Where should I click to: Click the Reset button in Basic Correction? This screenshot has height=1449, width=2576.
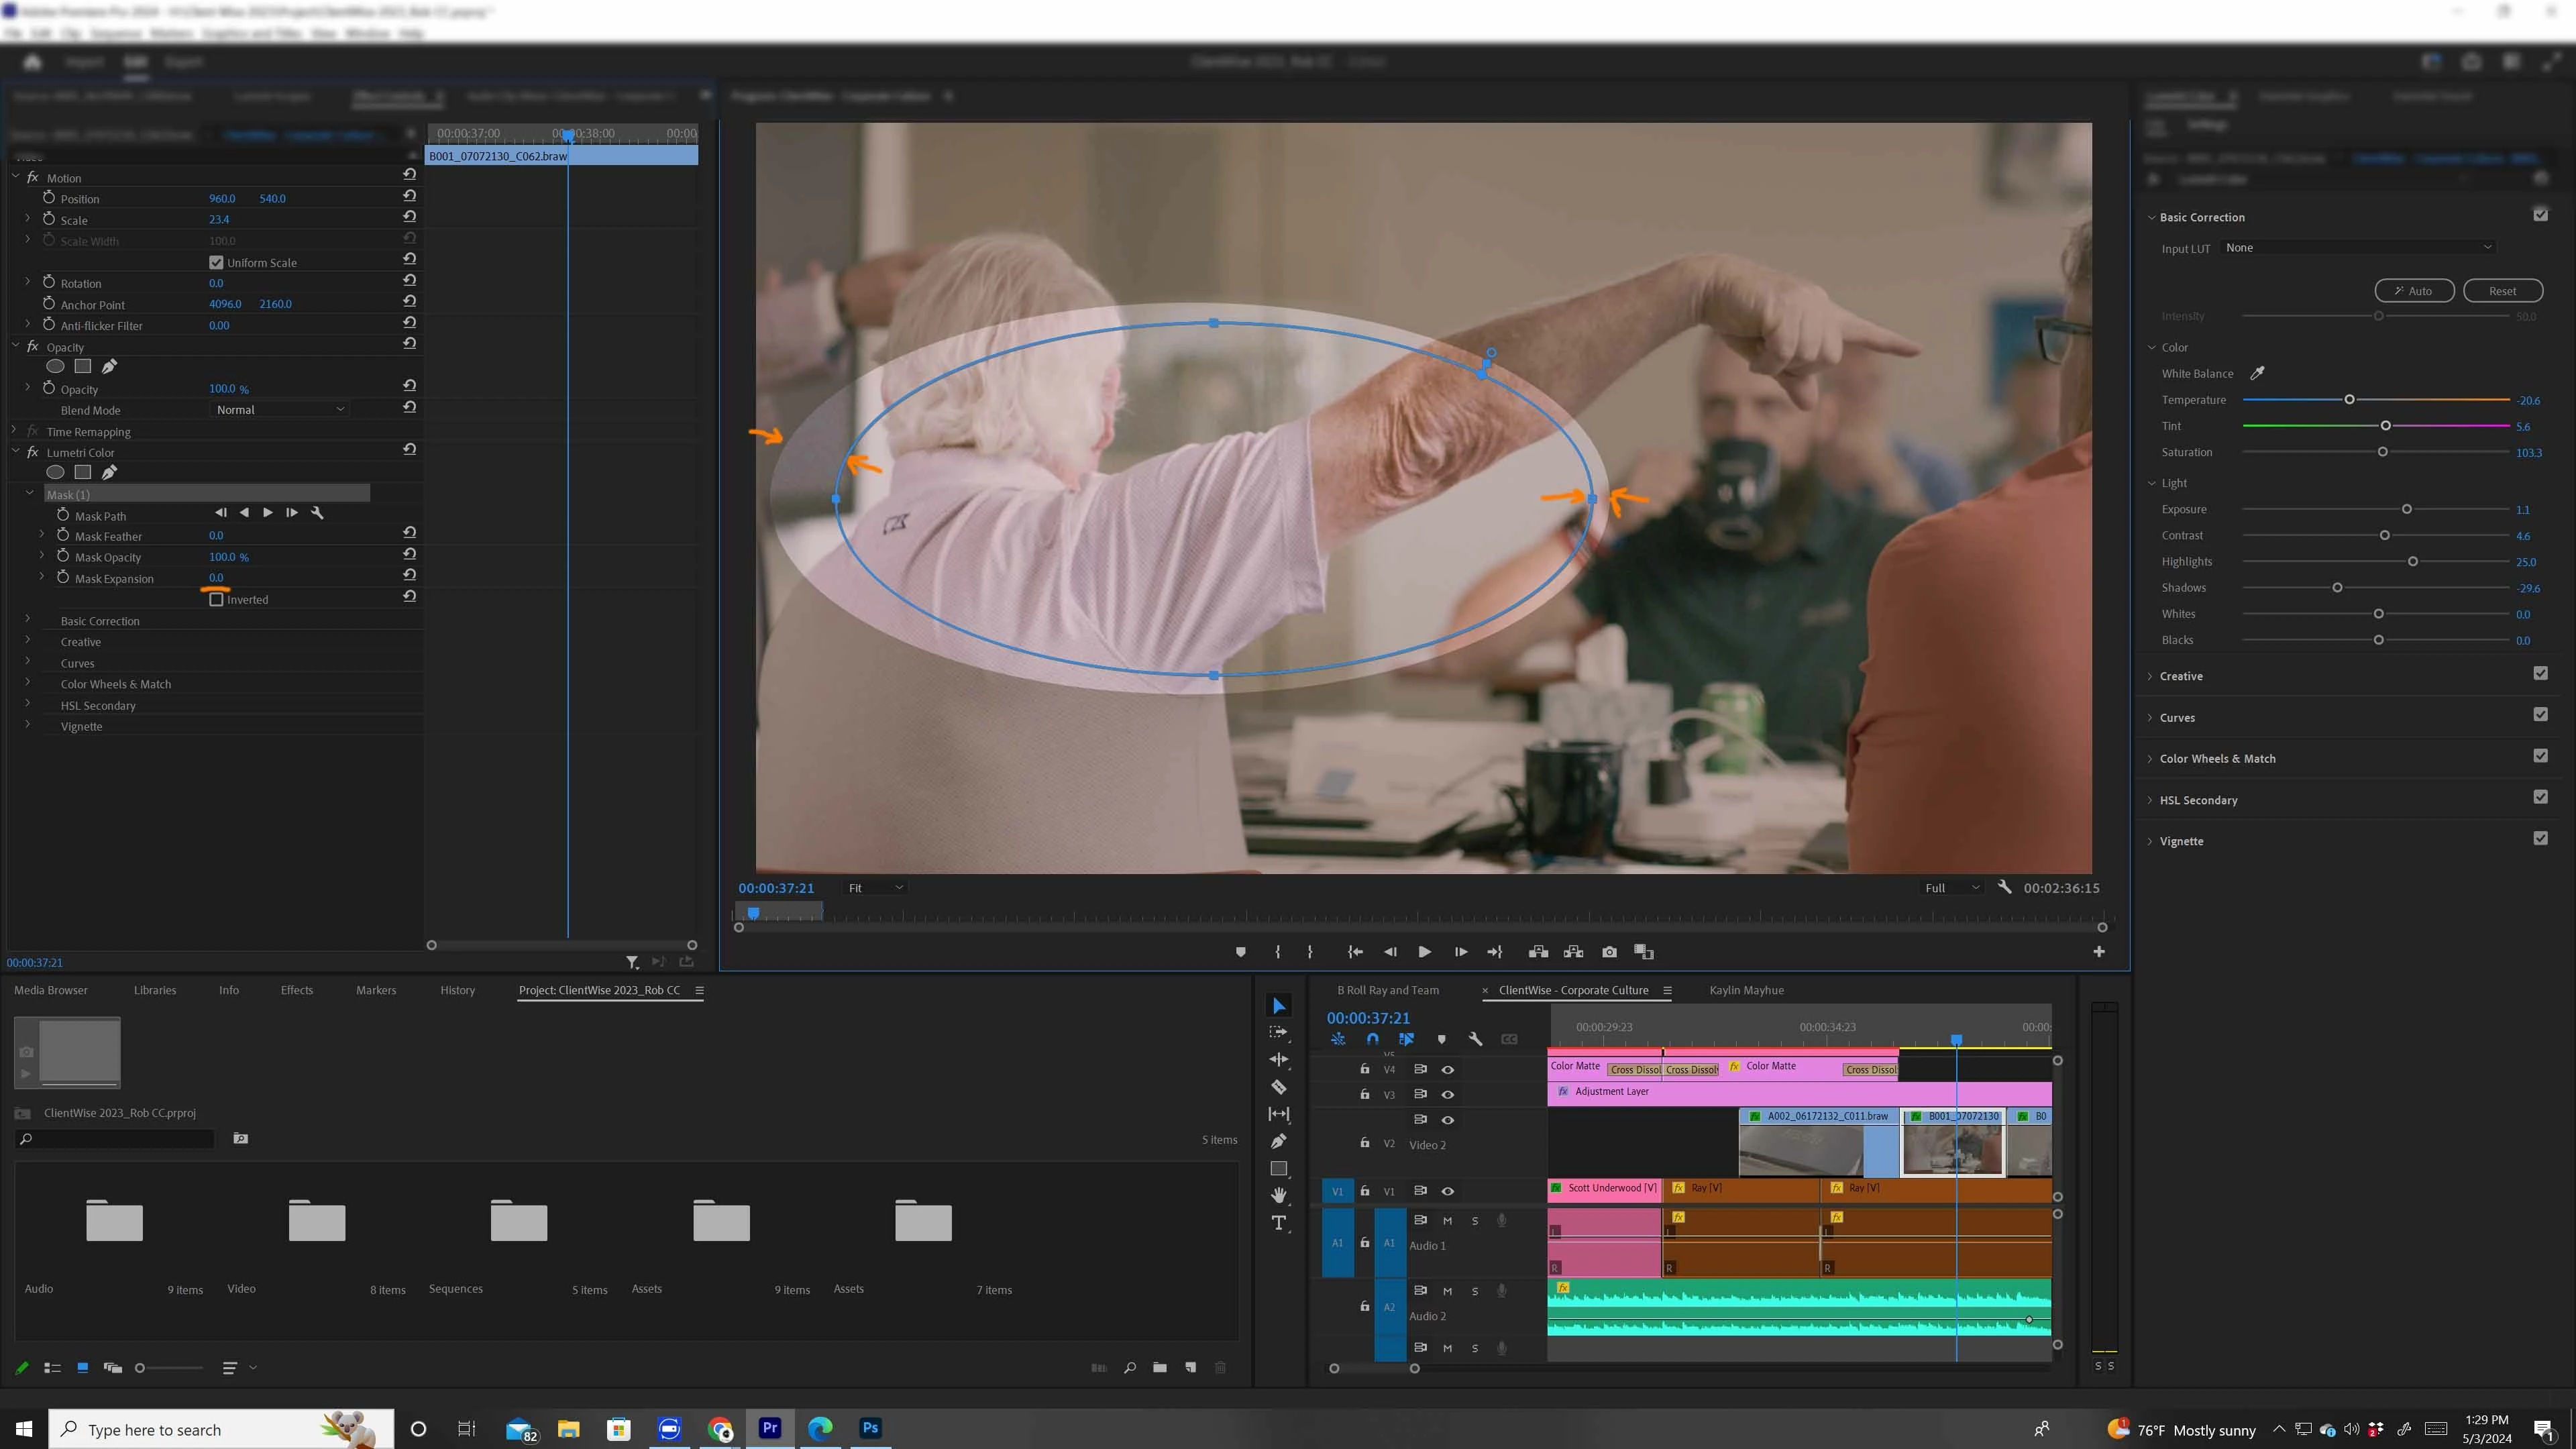coord(2502,291)
